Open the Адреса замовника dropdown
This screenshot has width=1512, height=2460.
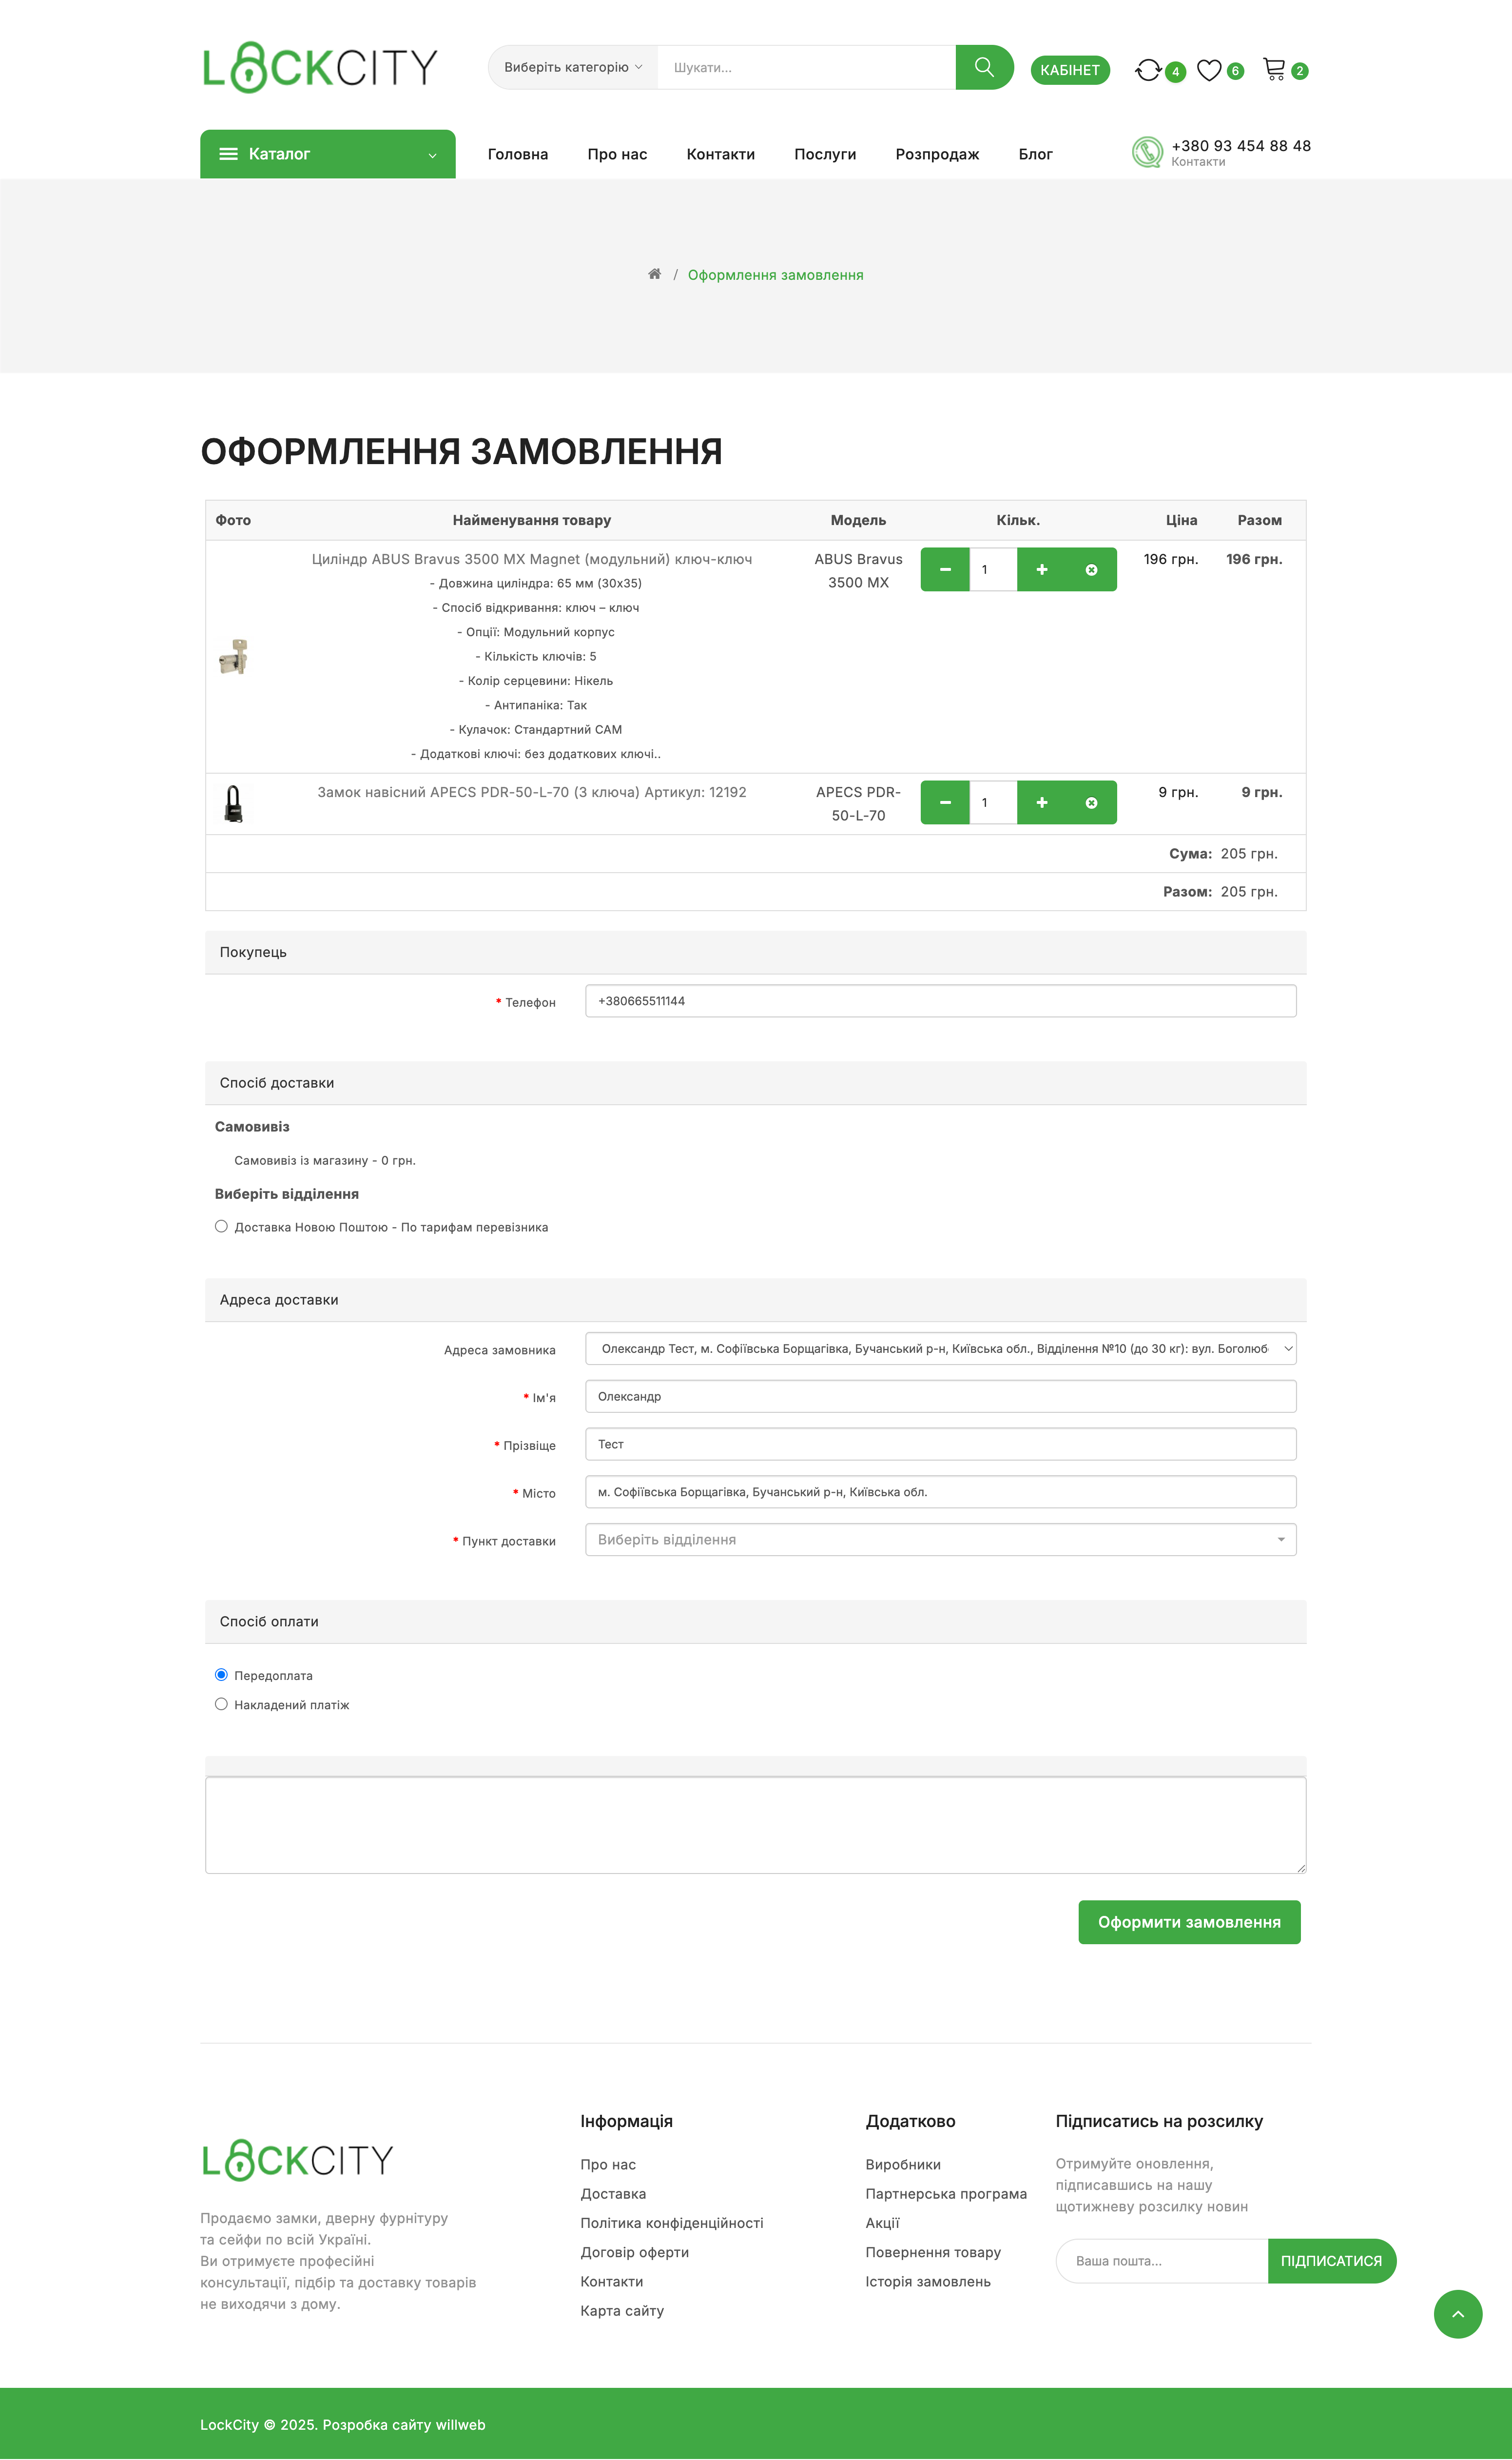point(941,1349)
